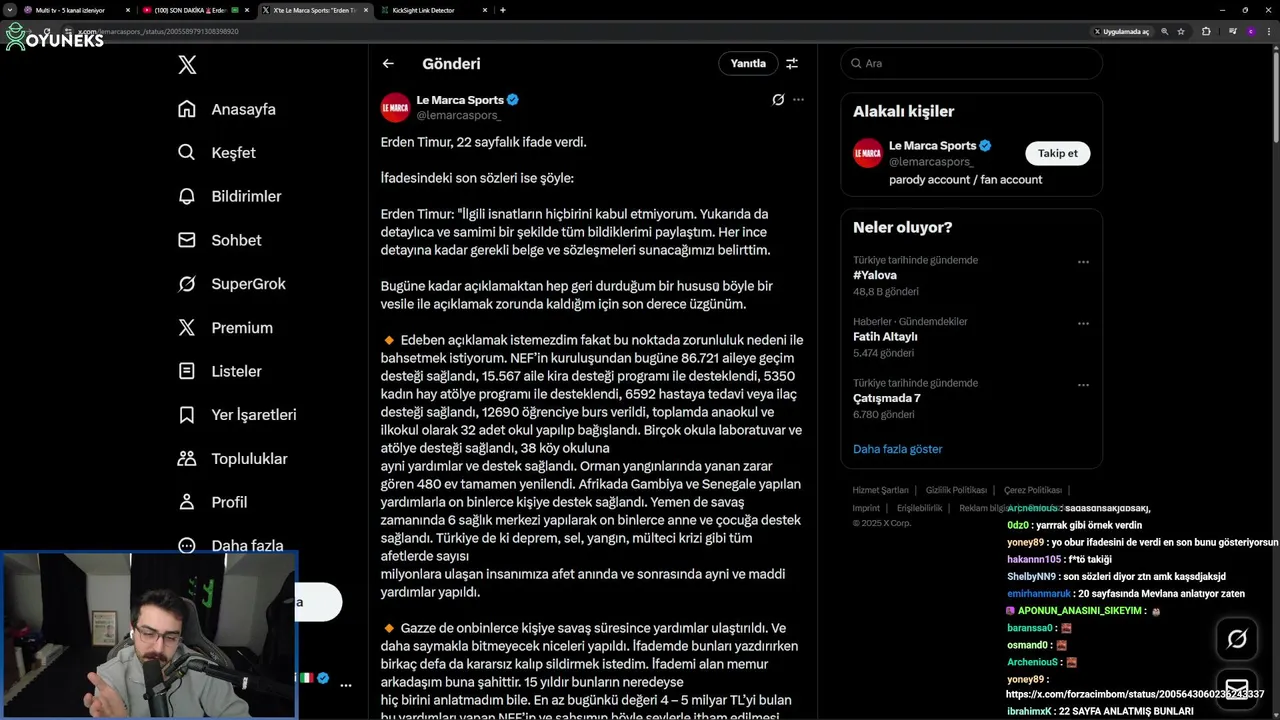
Task: Open post's three-dot more menu
Action: (x=798, y=100)
